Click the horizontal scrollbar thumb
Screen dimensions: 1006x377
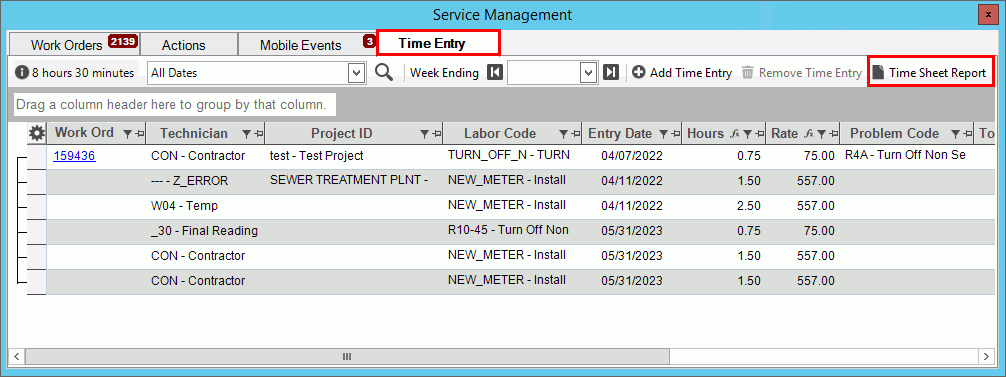pos(347,356)
